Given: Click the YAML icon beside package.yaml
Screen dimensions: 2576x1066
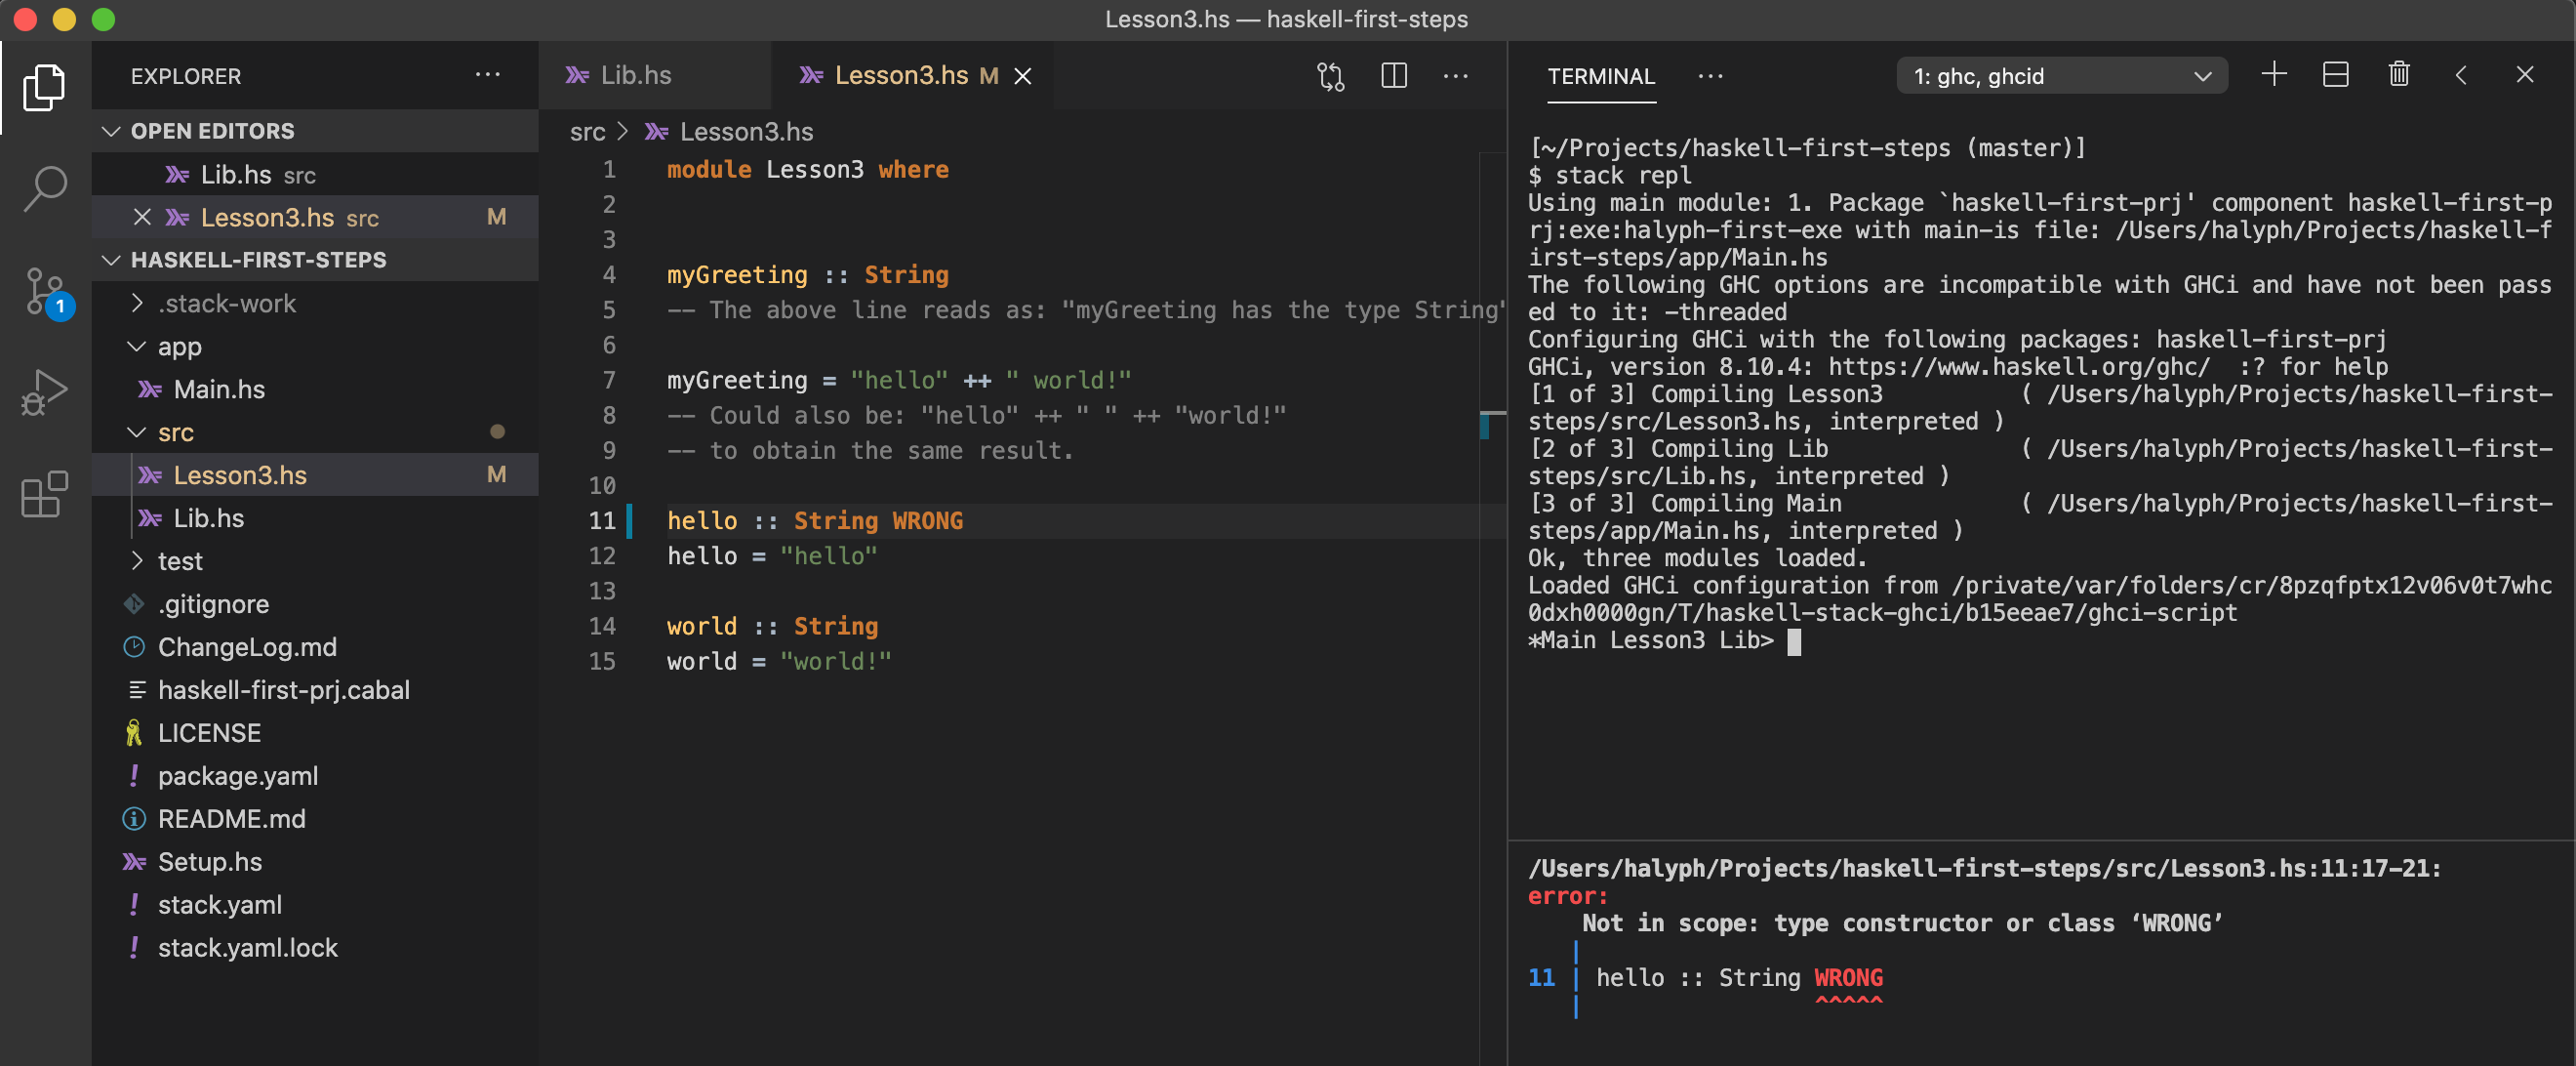Looking at the screenshot, I should pyautogui.click(x=134, y=776).
